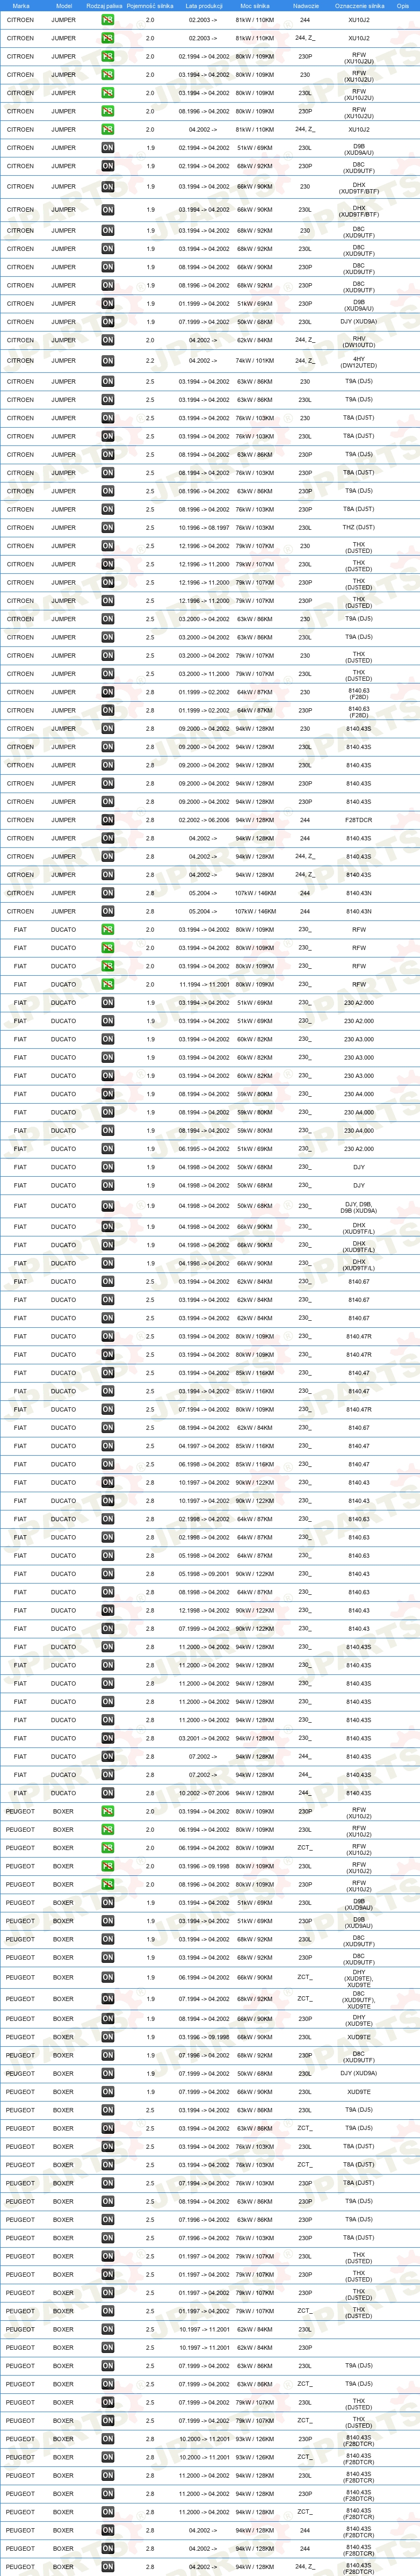
Task: Select the 03.2001 -> 04.2002 production years cell
Action: pyautogui.click(x=204, y=1738)
